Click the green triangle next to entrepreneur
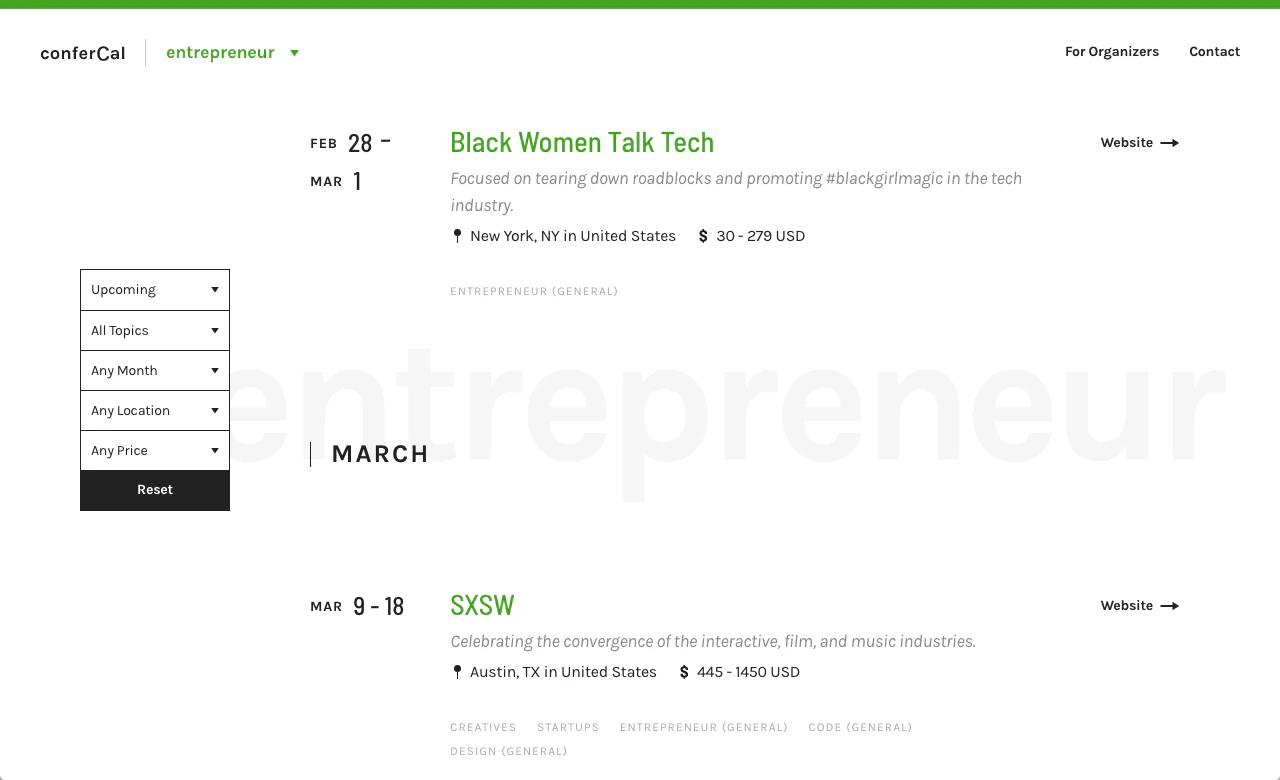The height and width of the screenshot is (780, 1280). 294,53
